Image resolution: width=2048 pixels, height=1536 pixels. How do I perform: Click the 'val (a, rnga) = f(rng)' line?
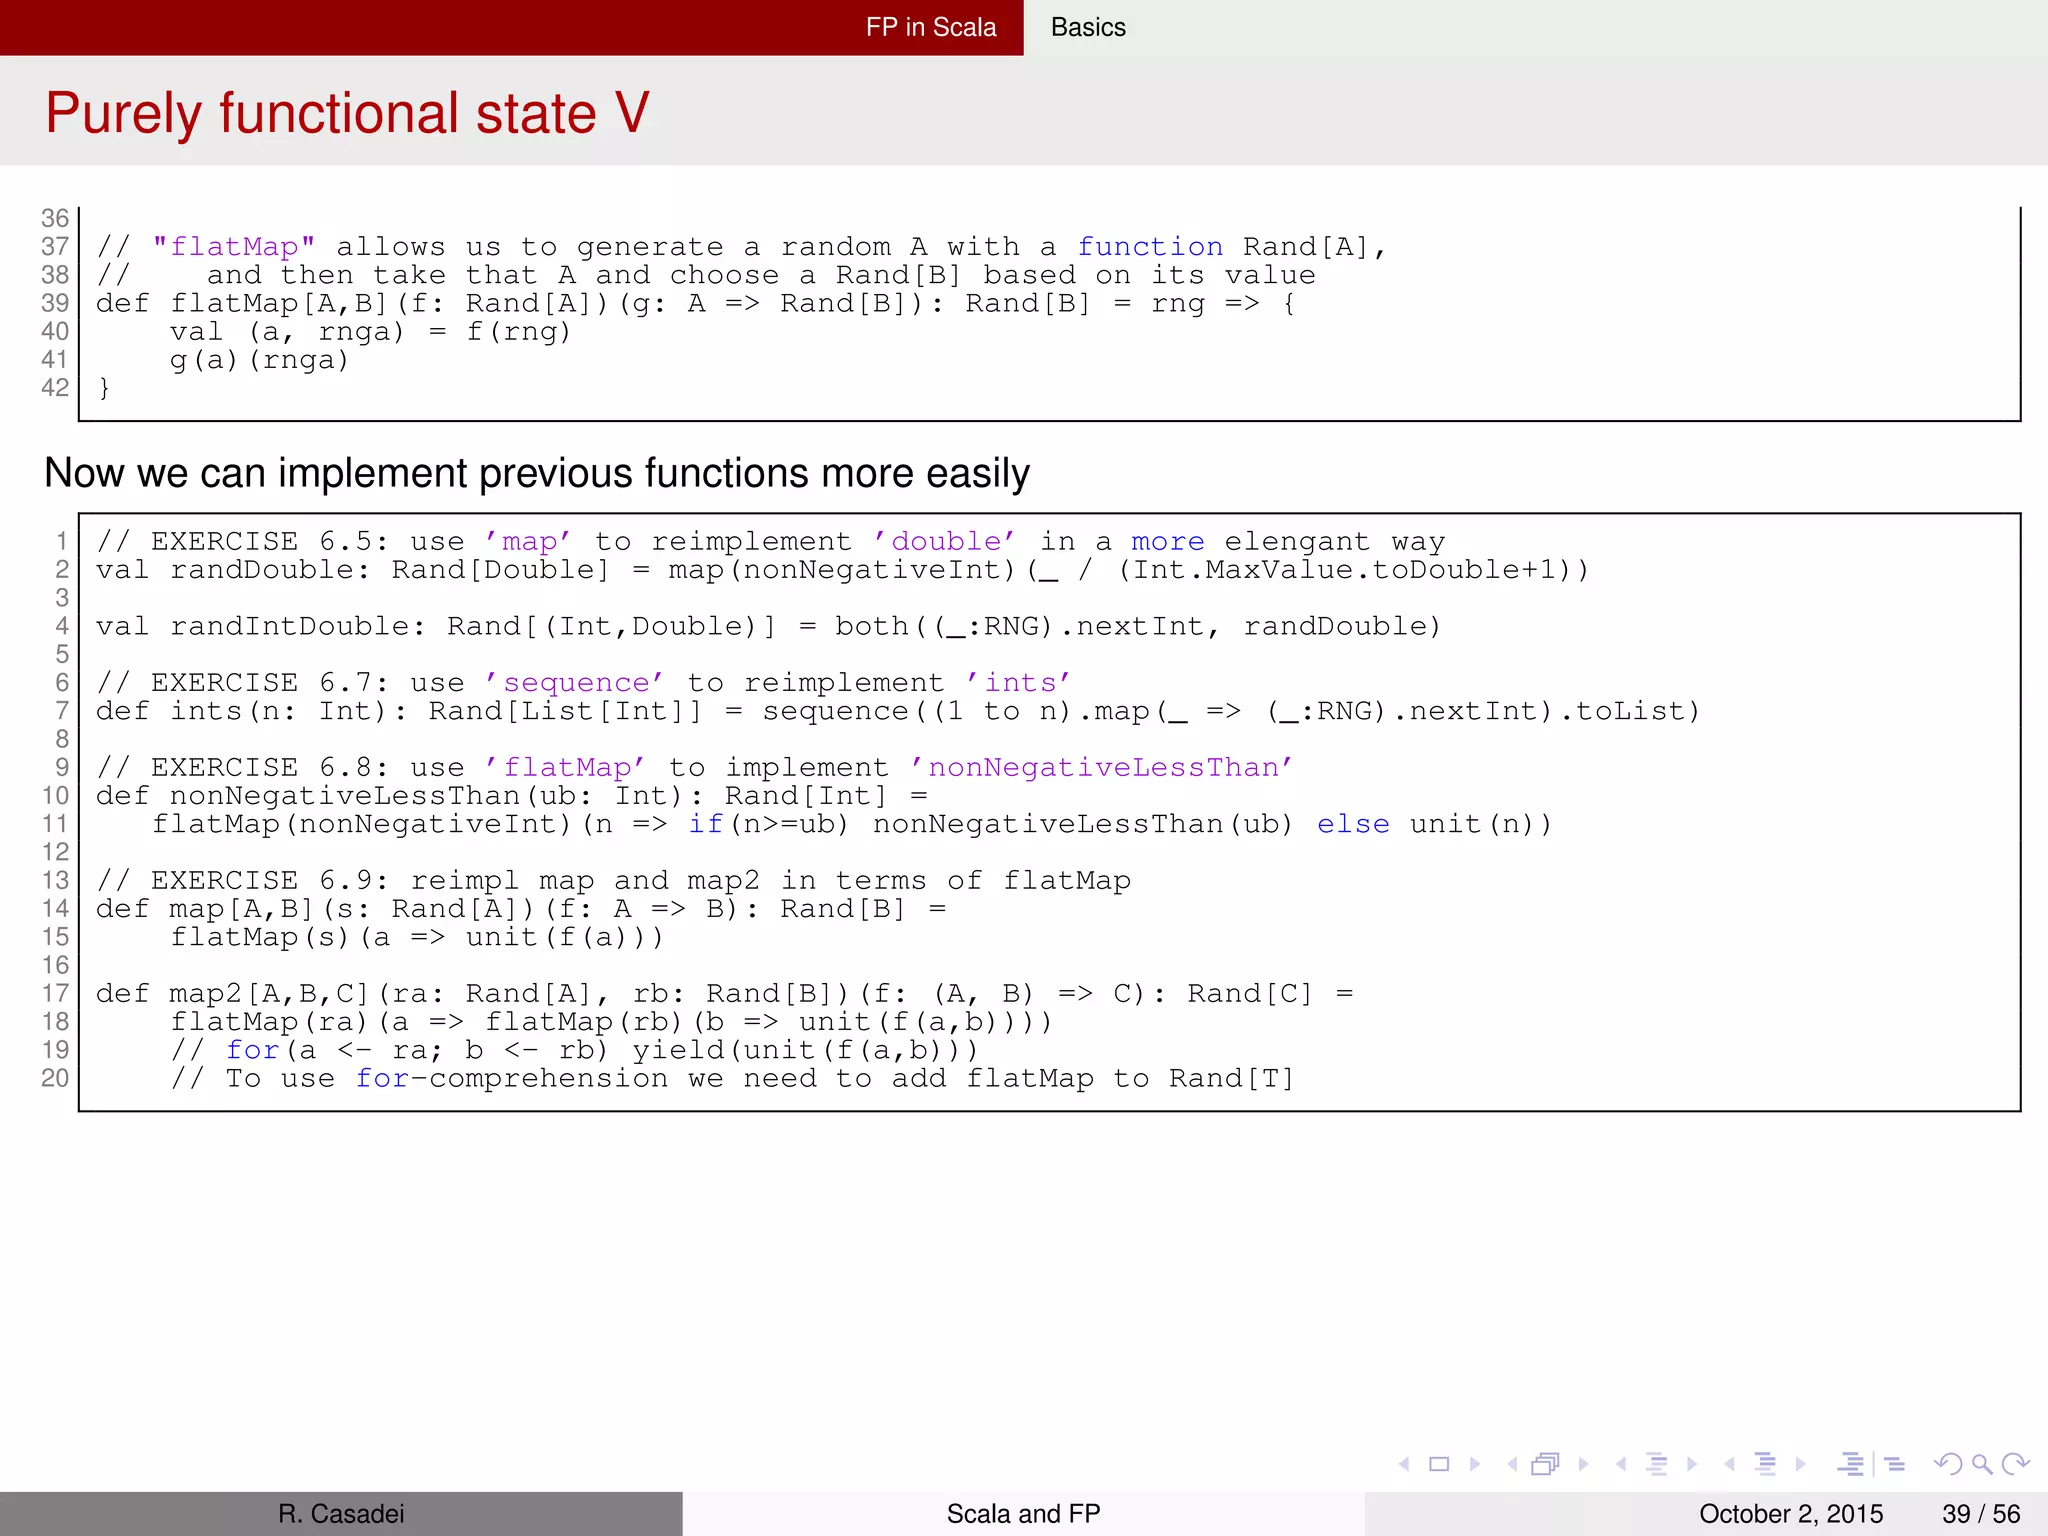[x=370, y=332]
